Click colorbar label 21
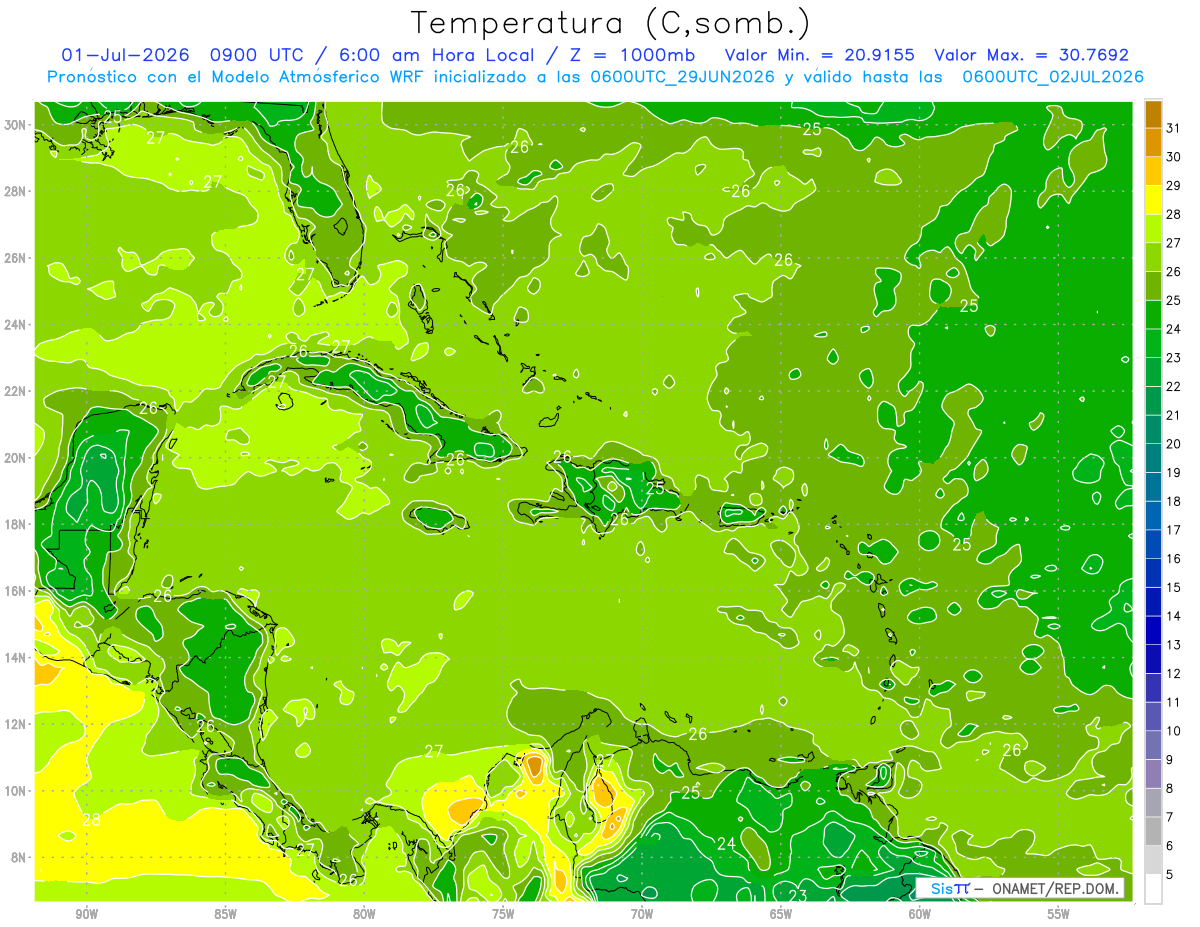Image resolution: width=1200 pixels, height=927 pixels. click(x=1174, y=415)
